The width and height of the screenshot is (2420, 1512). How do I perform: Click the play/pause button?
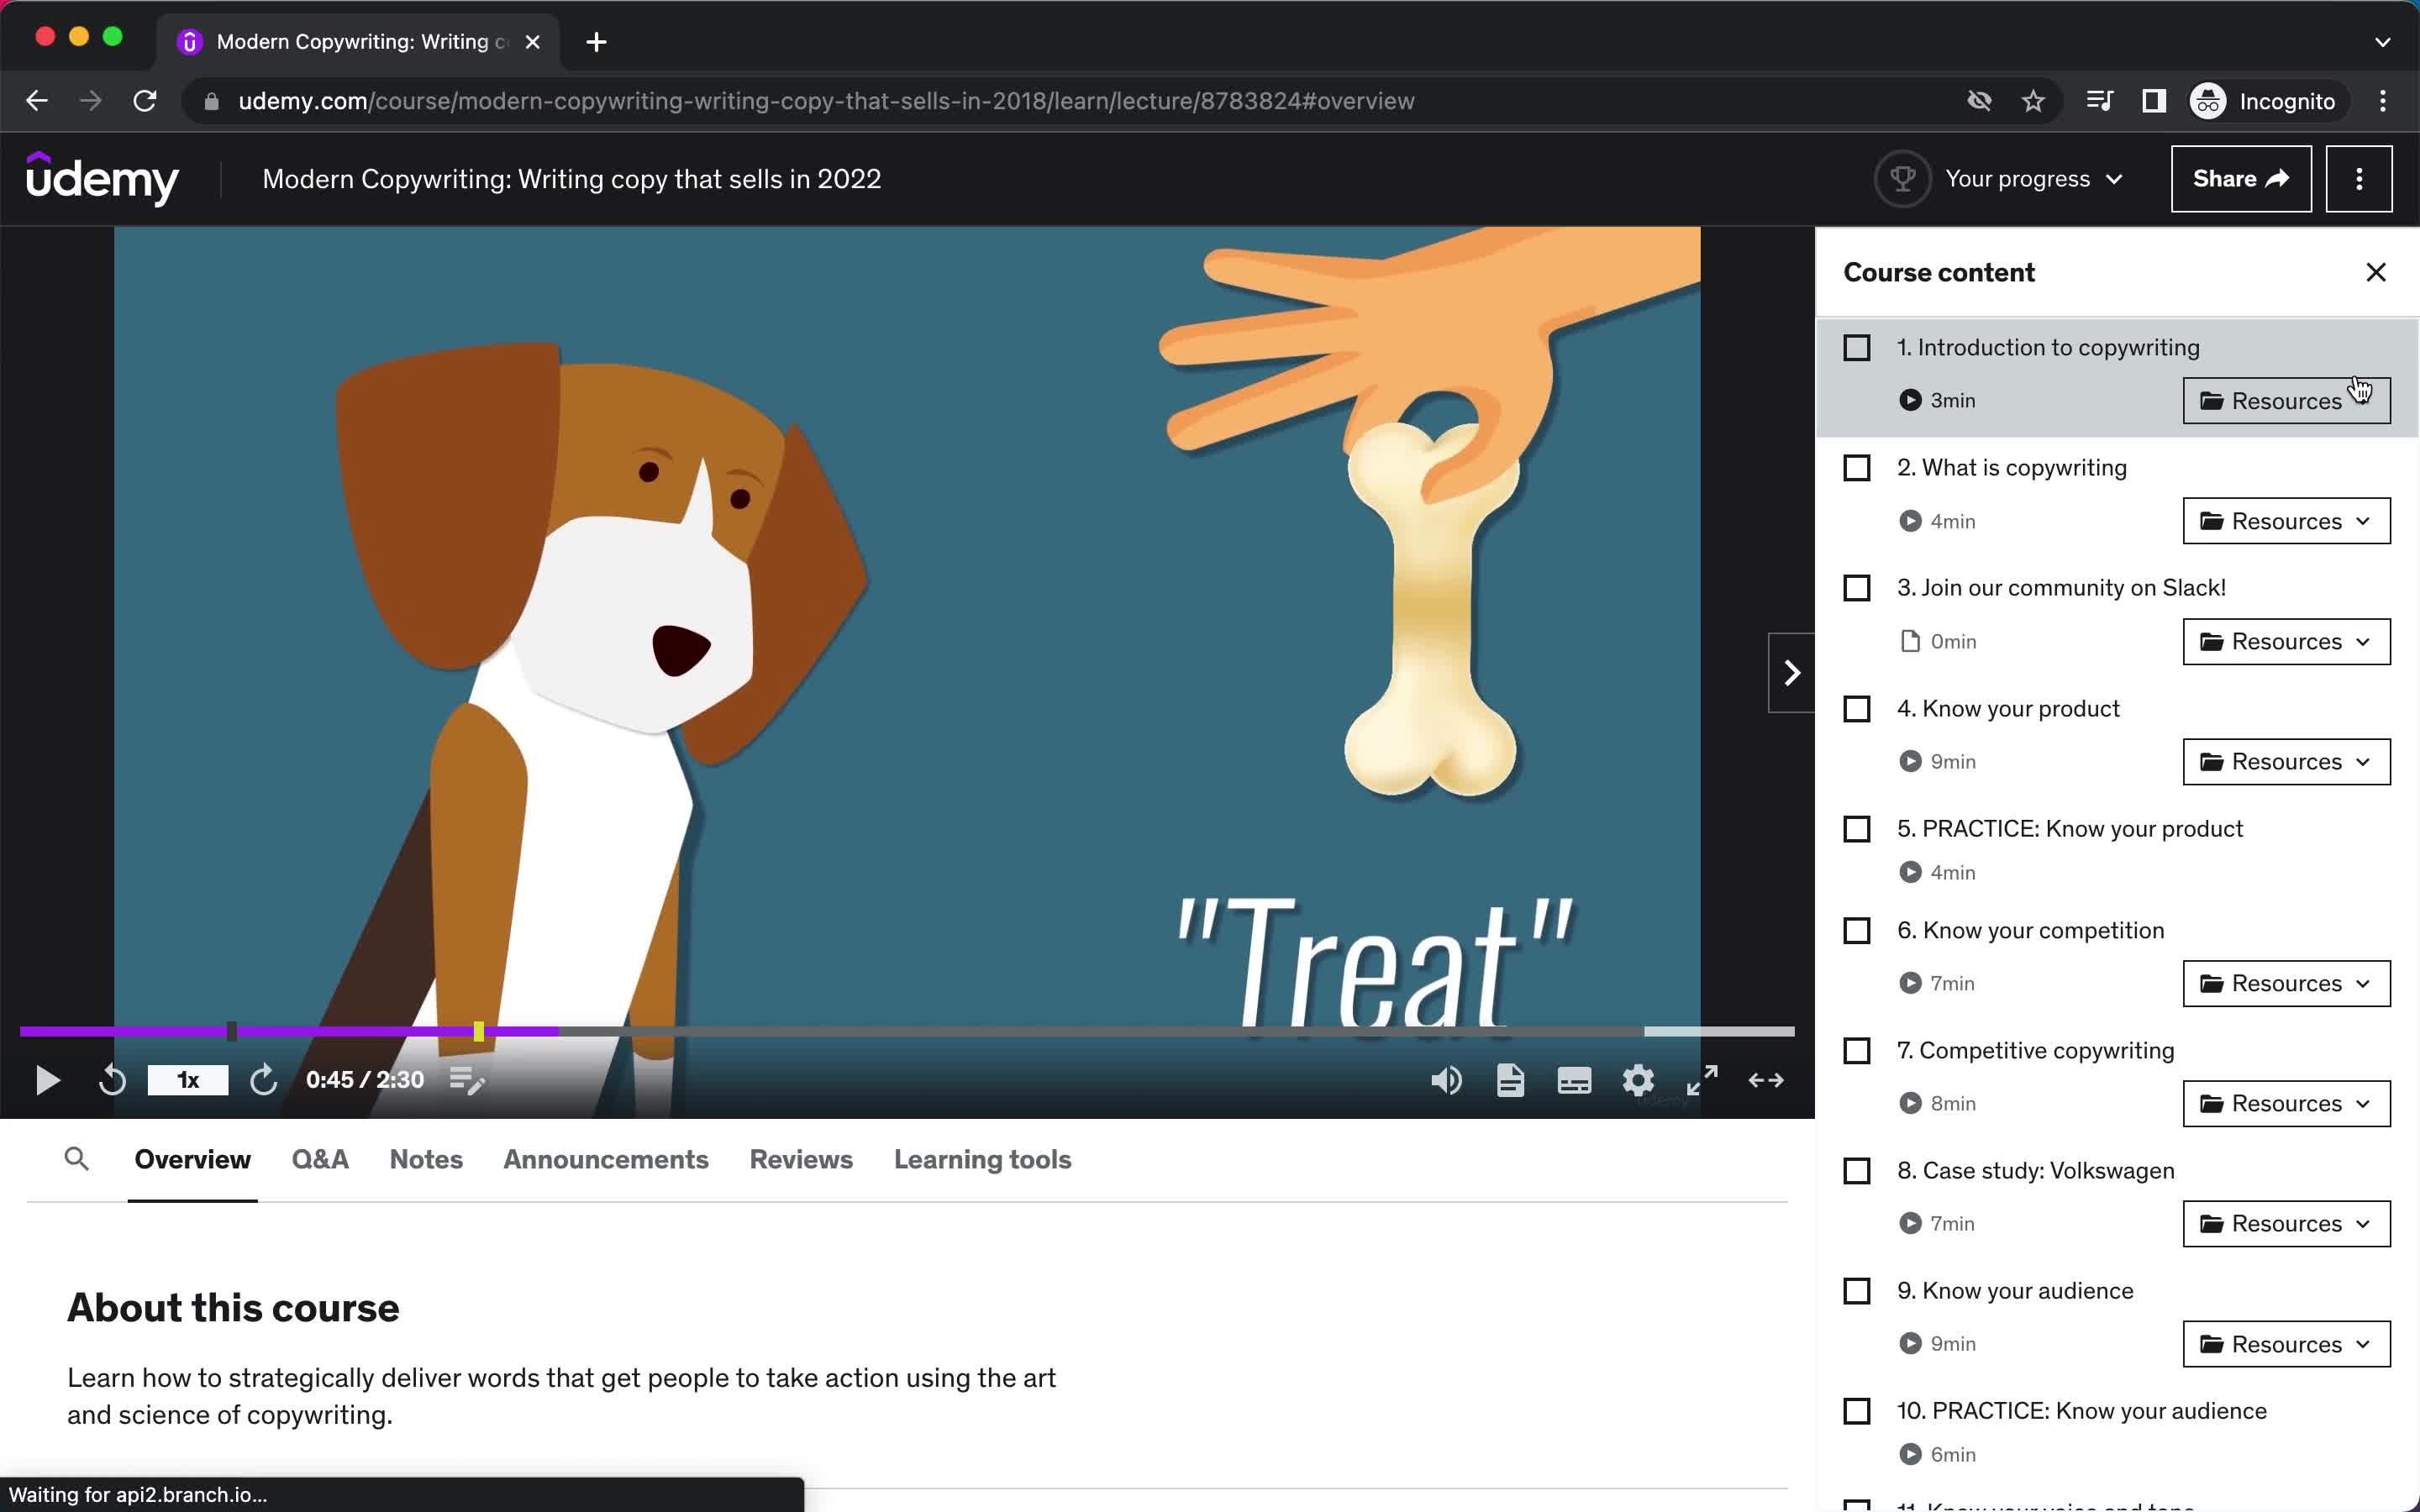click(47, 1079)
